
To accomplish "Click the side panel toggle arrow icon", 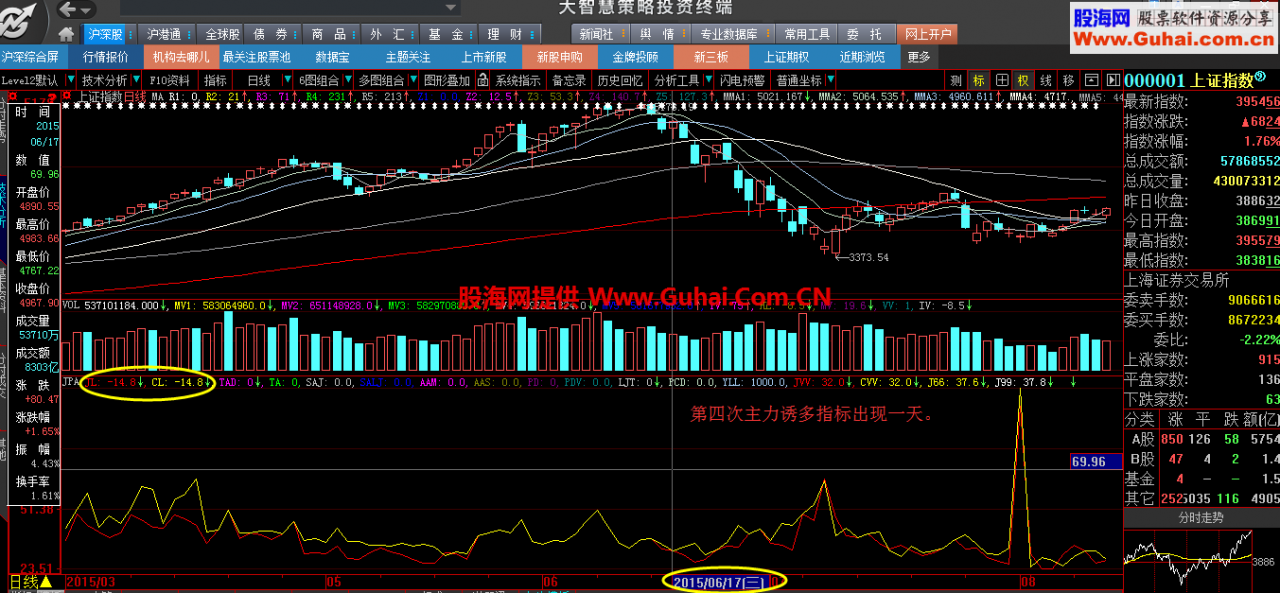I will (x=1111, y=80).
